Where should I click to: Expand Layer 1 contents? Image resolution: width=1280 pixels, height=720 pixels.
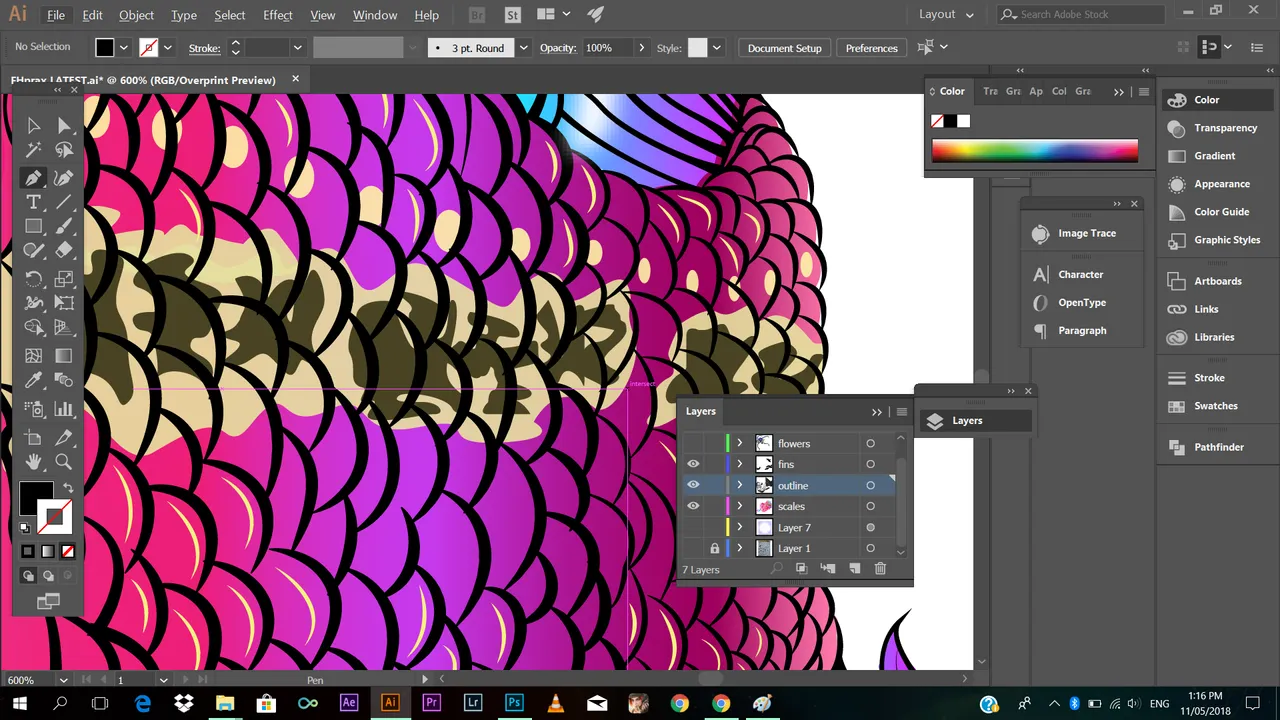(740, 548)
